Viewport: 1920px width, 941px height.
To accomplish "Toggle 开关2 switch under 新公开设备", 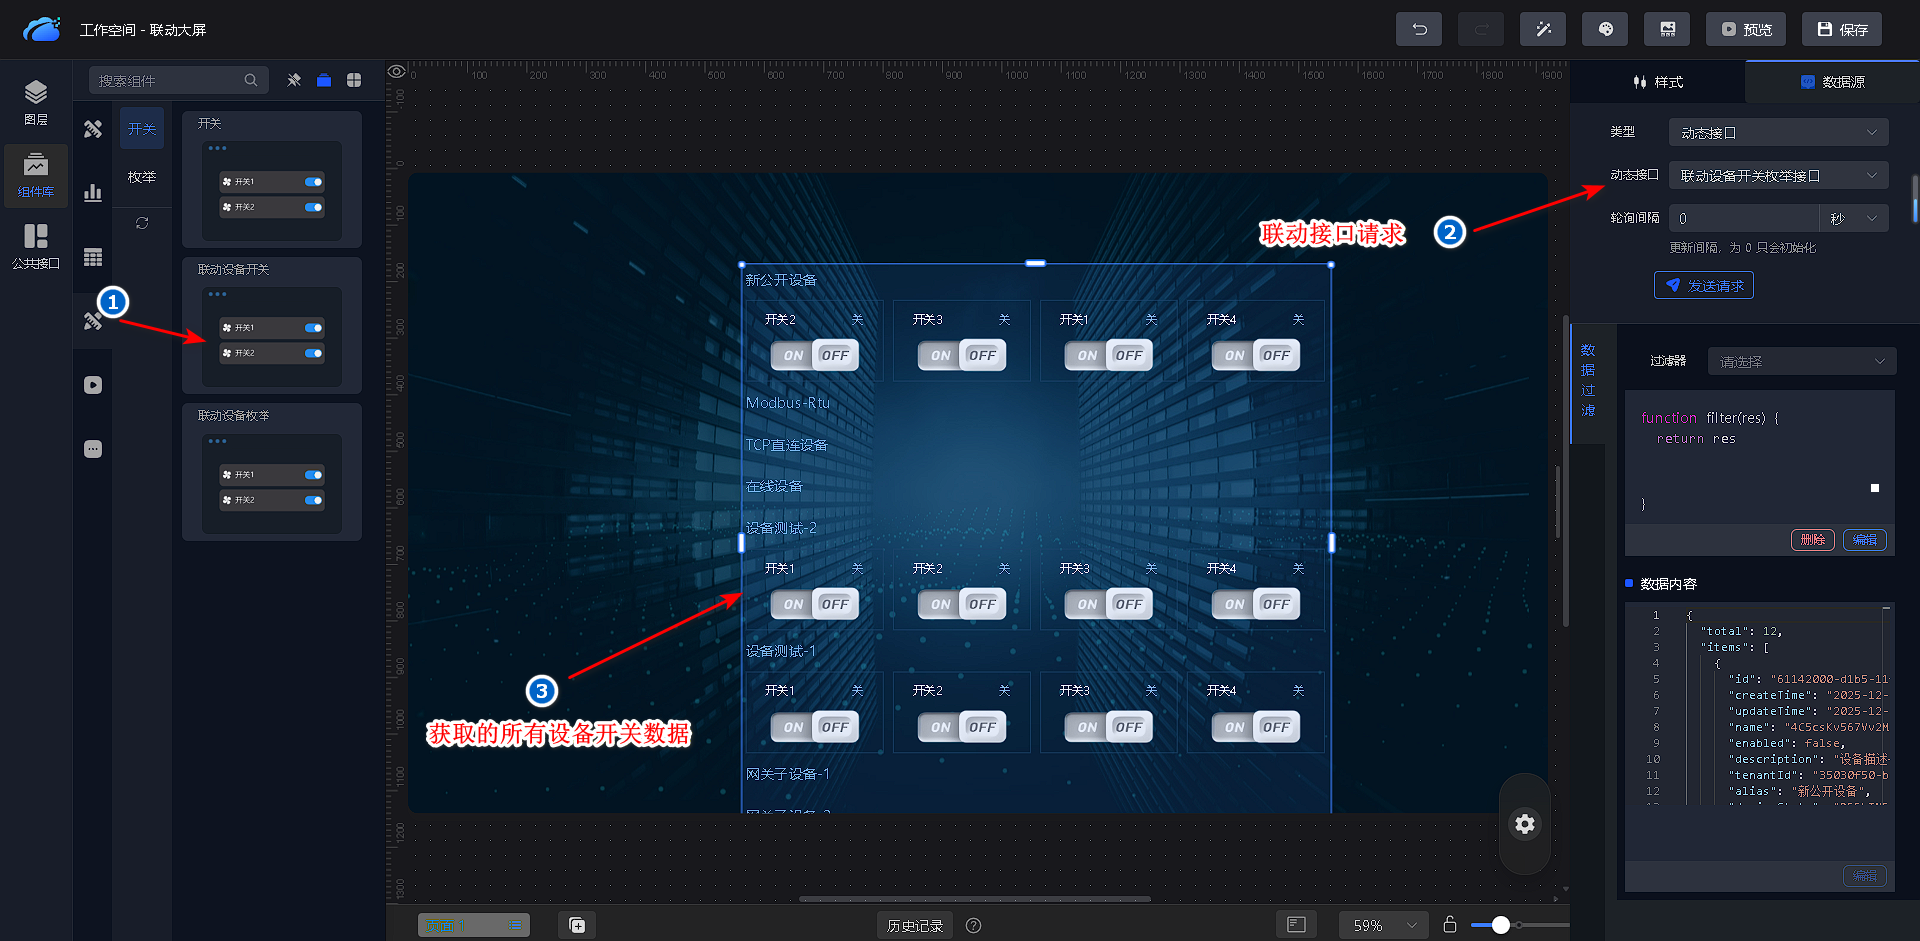I will [x=814, y=355].
